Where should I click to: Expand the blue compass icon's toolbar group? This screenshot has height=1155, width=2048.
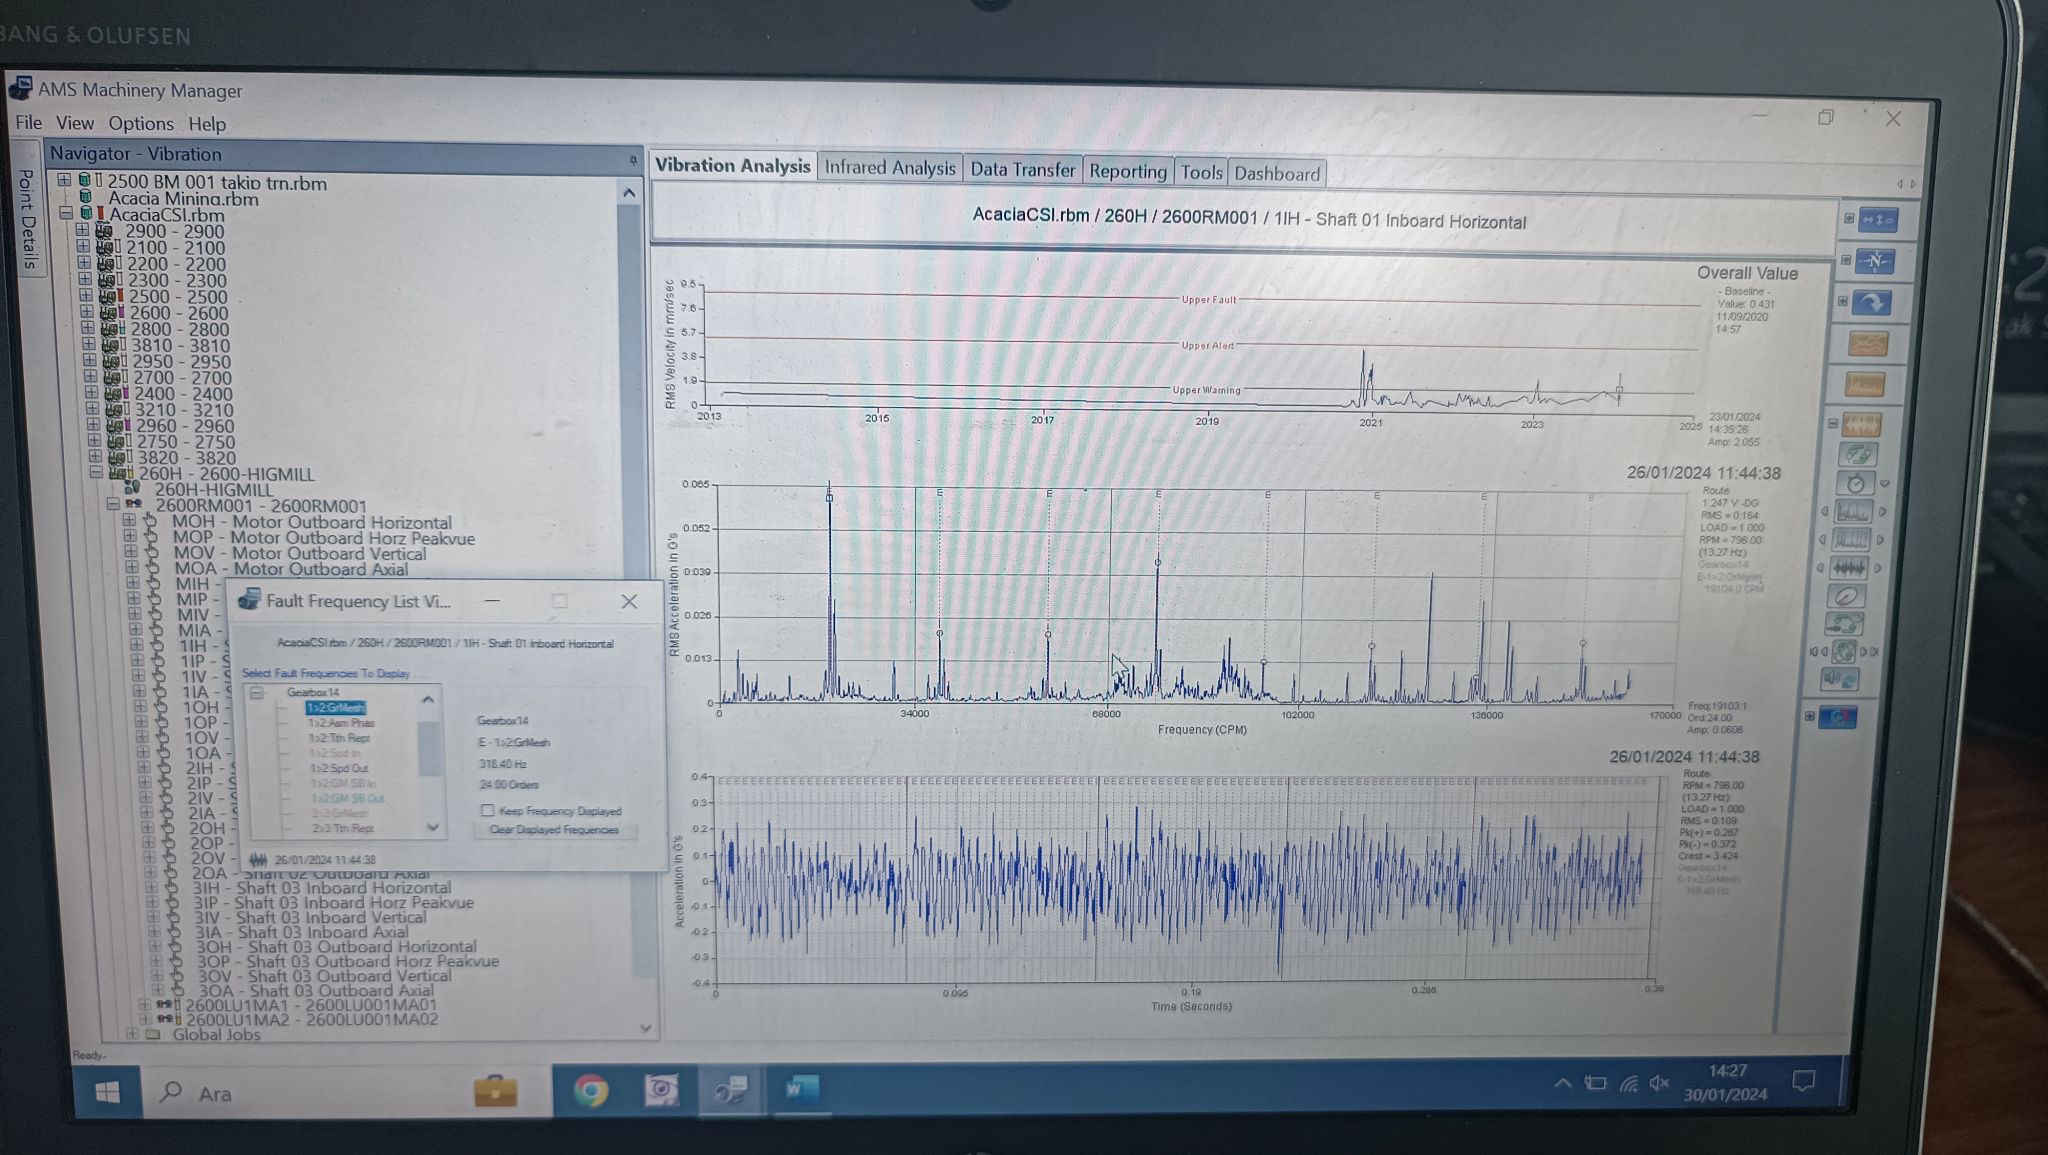[1846, 260]
